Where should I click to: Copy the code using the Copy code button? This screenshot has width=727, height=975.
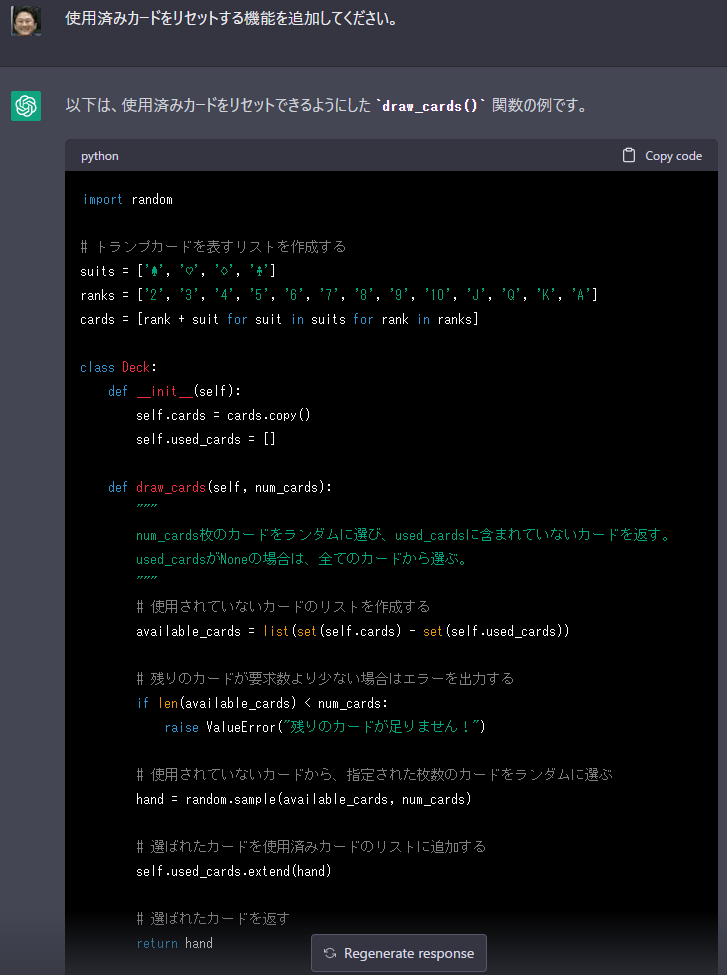[x=662, y=155]
